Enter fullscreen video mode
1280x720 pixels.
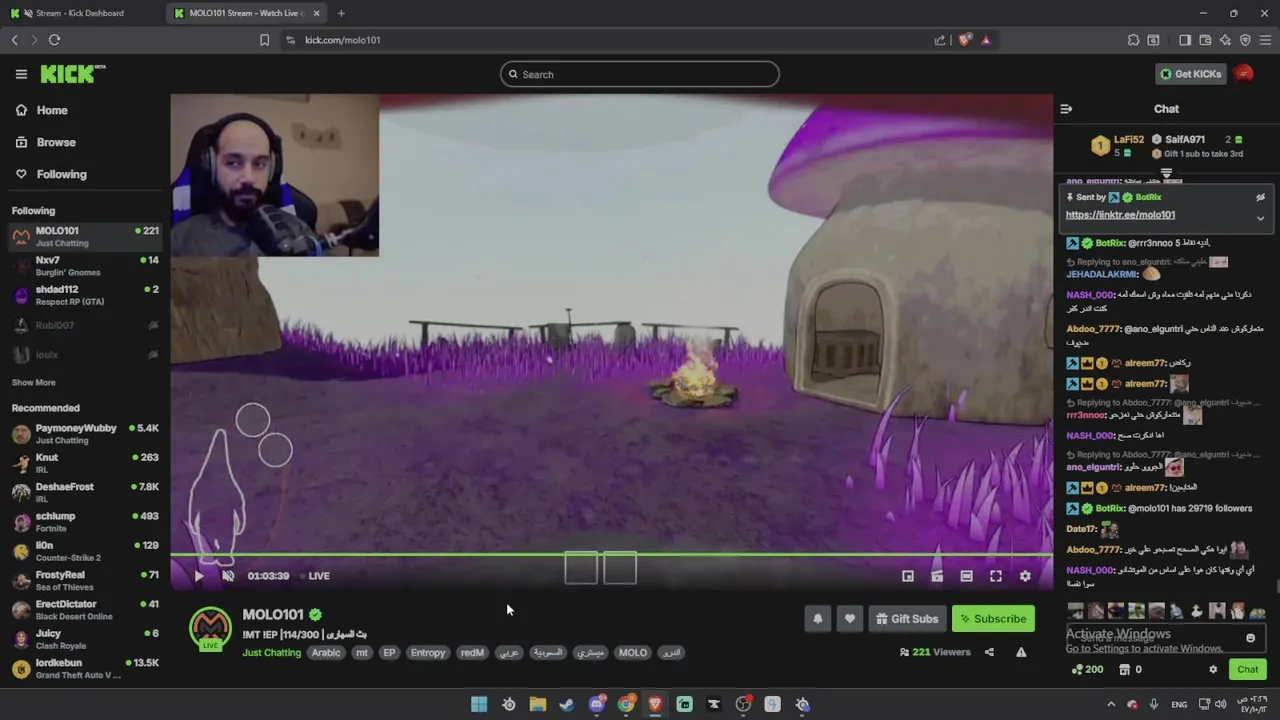click(x=996, y=576)
